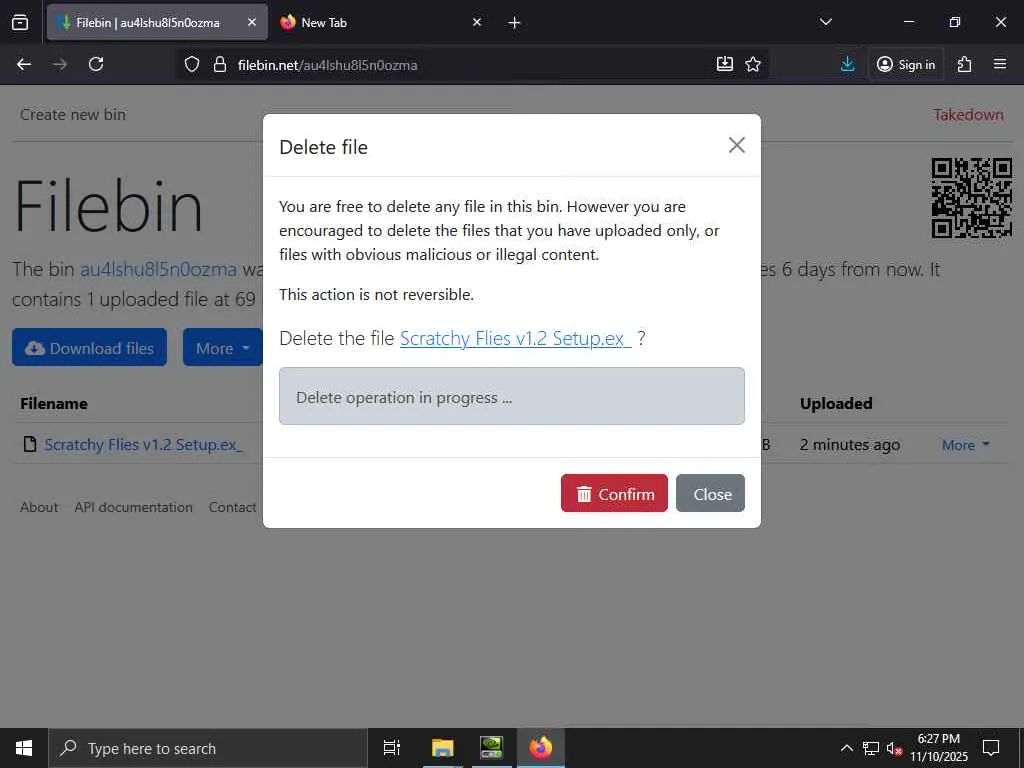This screenshot has width=1024, height=768.
Task: Confirm the file deletion
Action: pos(614,493)
